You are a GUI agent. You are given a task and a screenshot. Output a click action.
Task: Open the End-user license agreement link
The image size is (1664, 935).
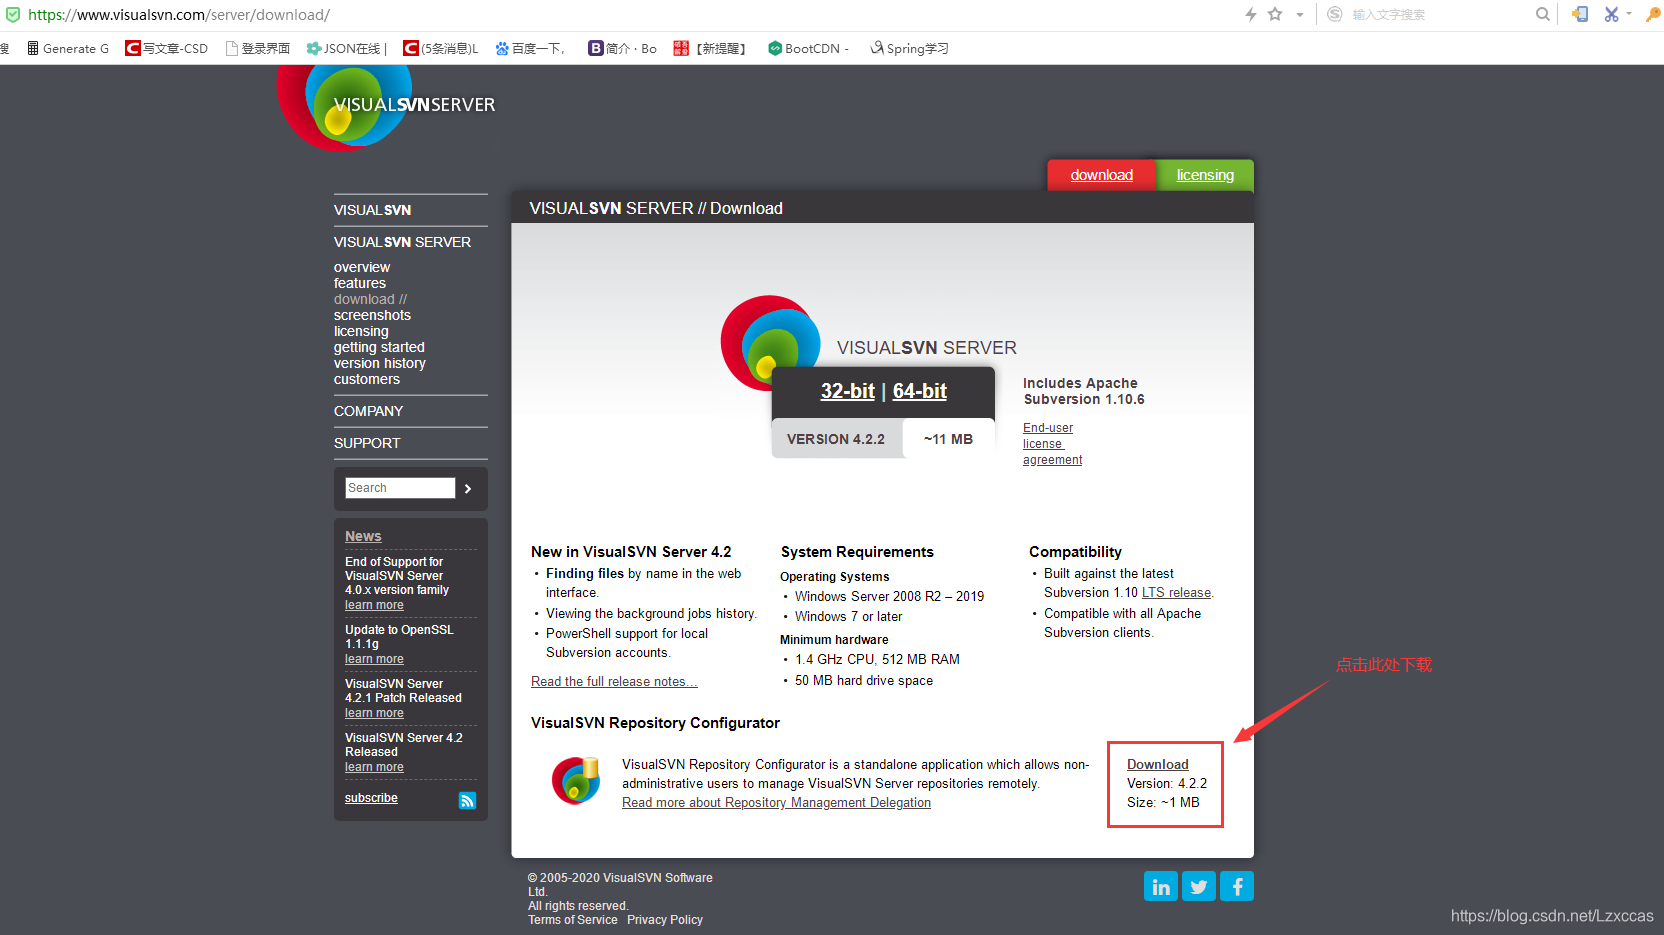[x=1052, y=444]
